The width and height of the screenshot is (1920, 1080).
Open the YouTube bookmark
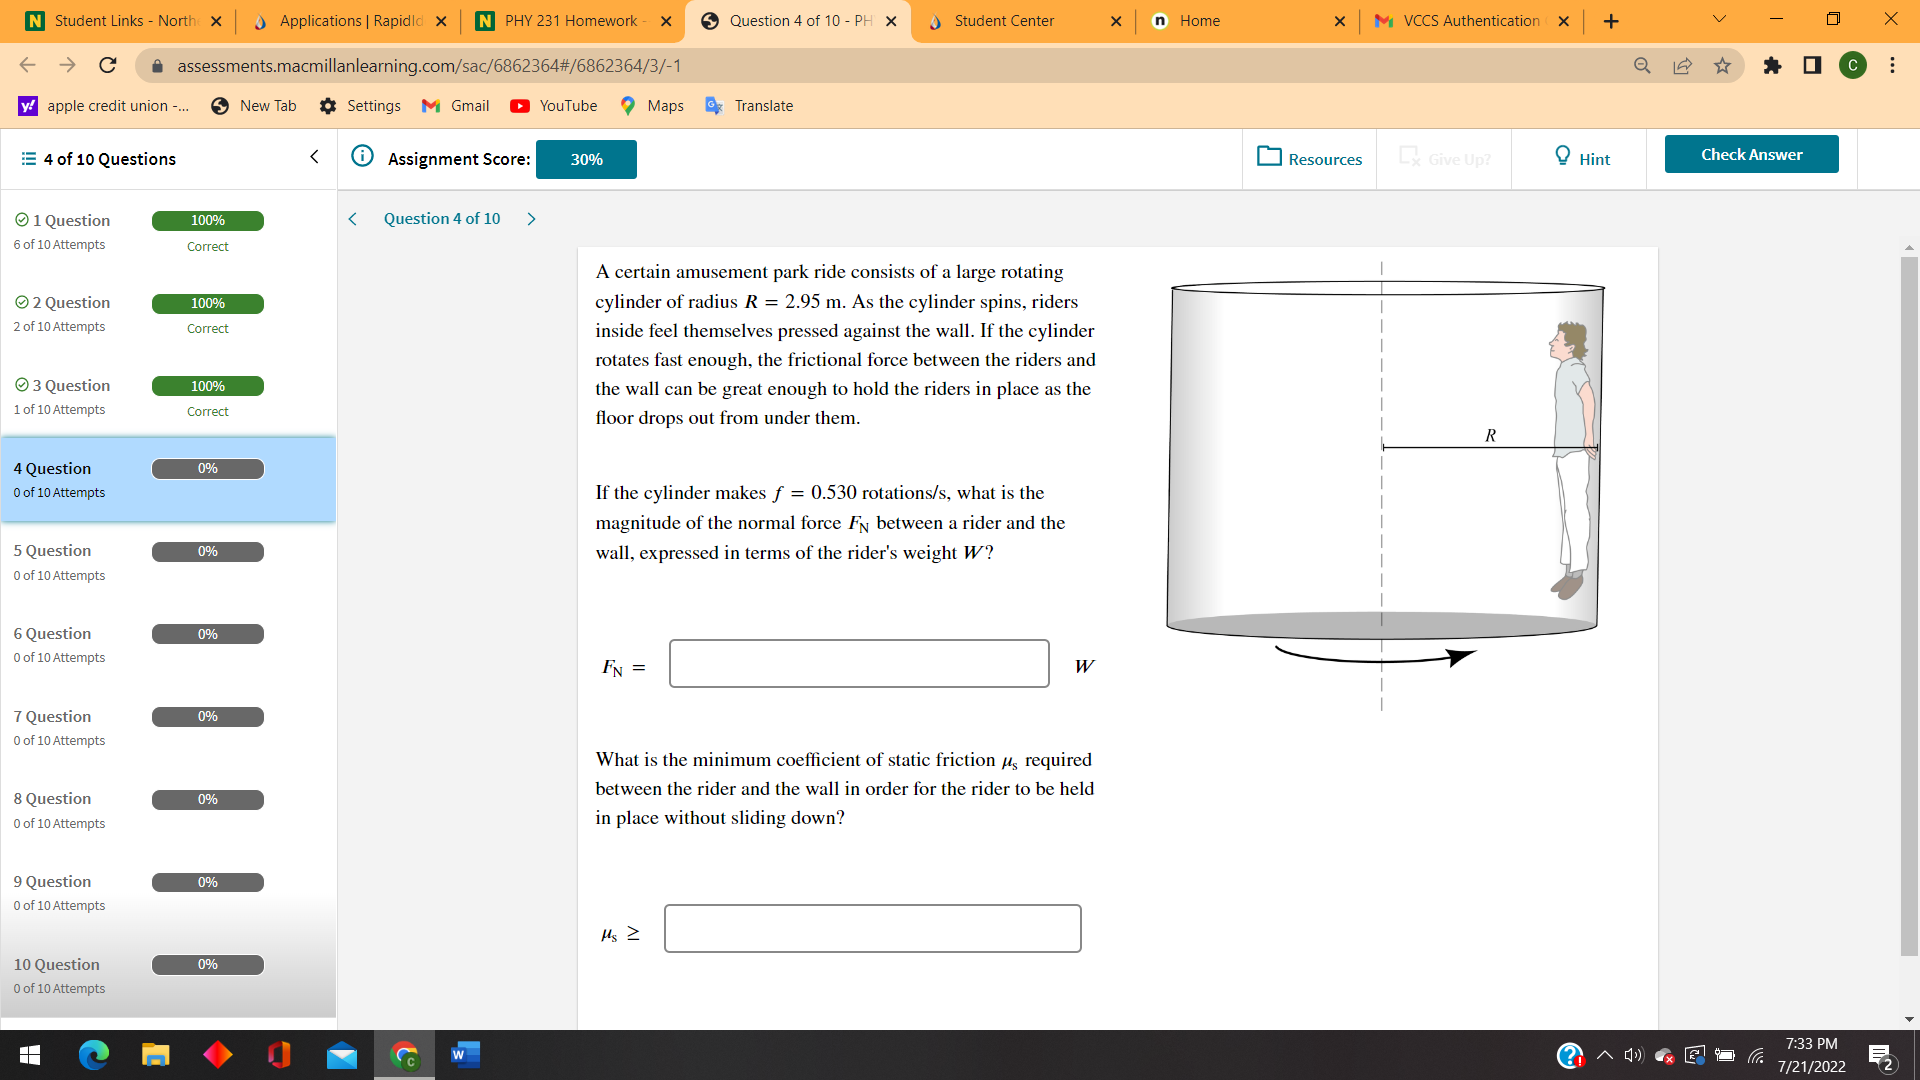tap(553, 105)
